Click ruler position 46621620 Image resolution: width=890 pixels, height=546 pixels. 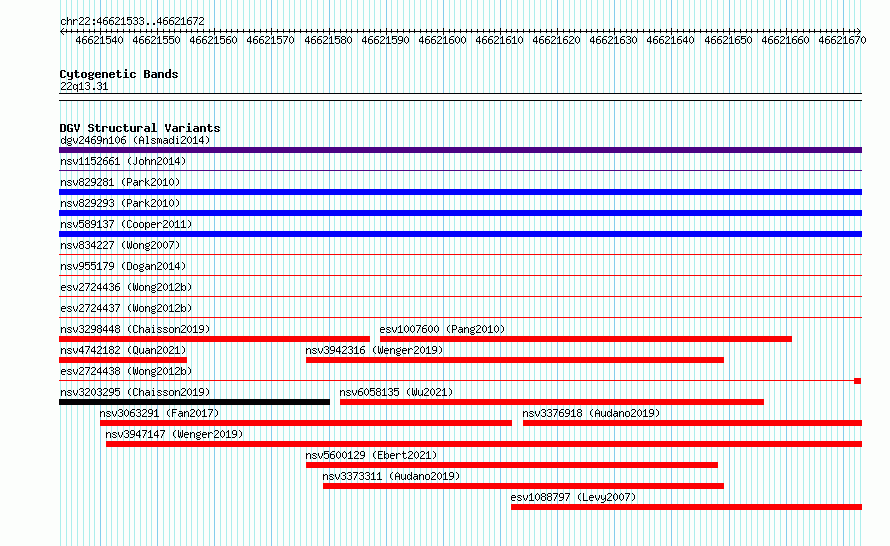556,40
